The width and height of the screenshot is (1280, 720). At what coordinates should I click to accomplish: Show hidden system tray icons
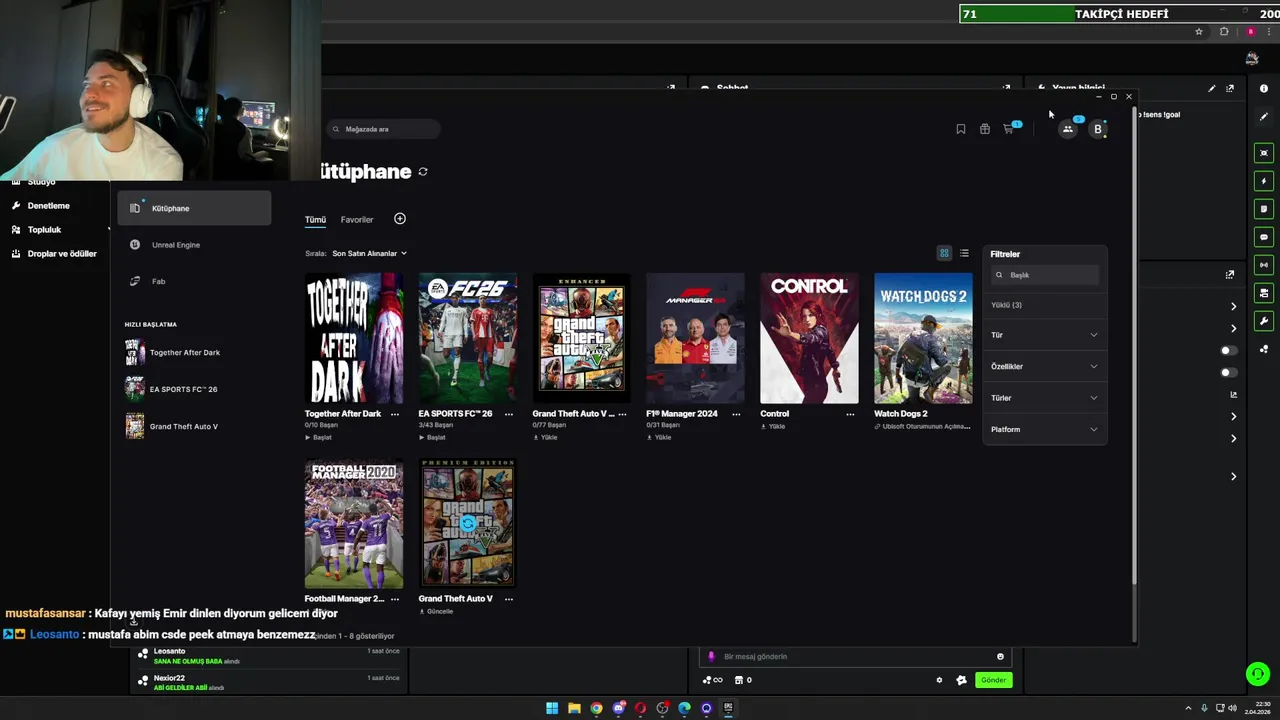click(1188, 708)
